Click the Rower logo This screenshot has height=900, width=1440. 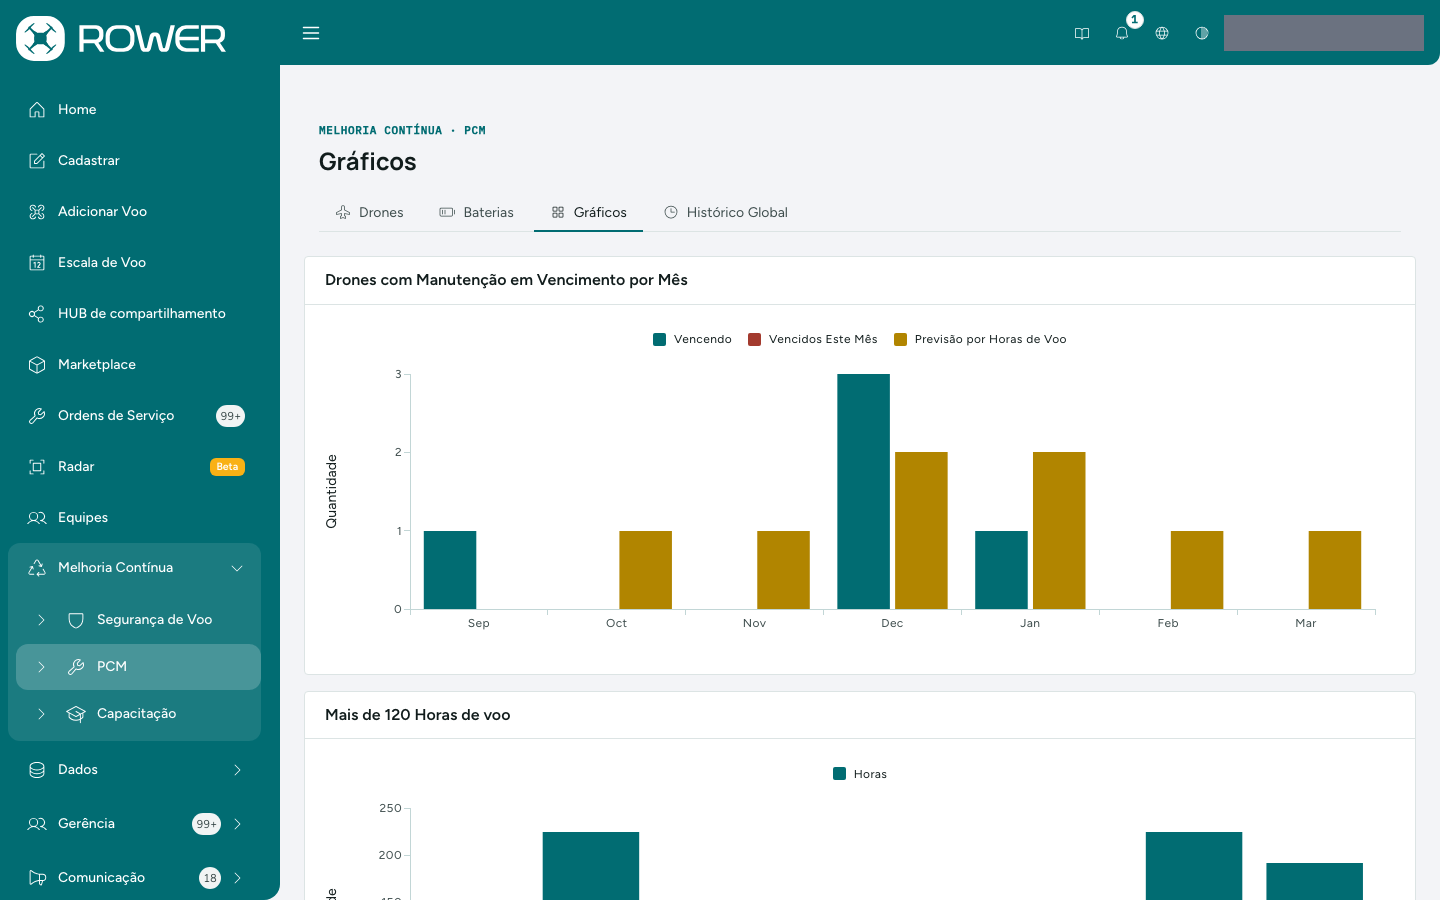pyautogui.click(x=121, y=38)
